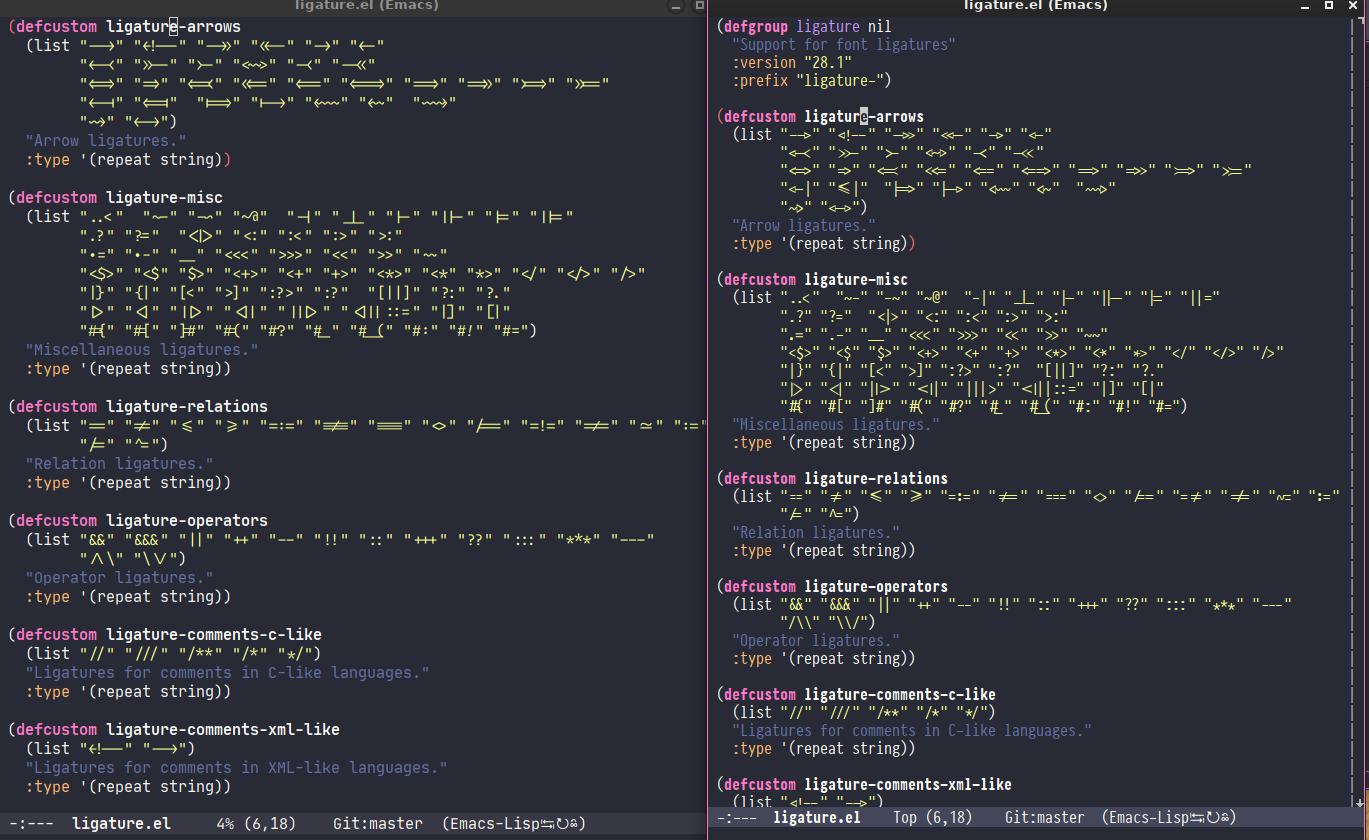Click the left window title 'ligature.el (Emacs)'
The height and width of the screenshot is (840, 1369).
click(366, 6)
